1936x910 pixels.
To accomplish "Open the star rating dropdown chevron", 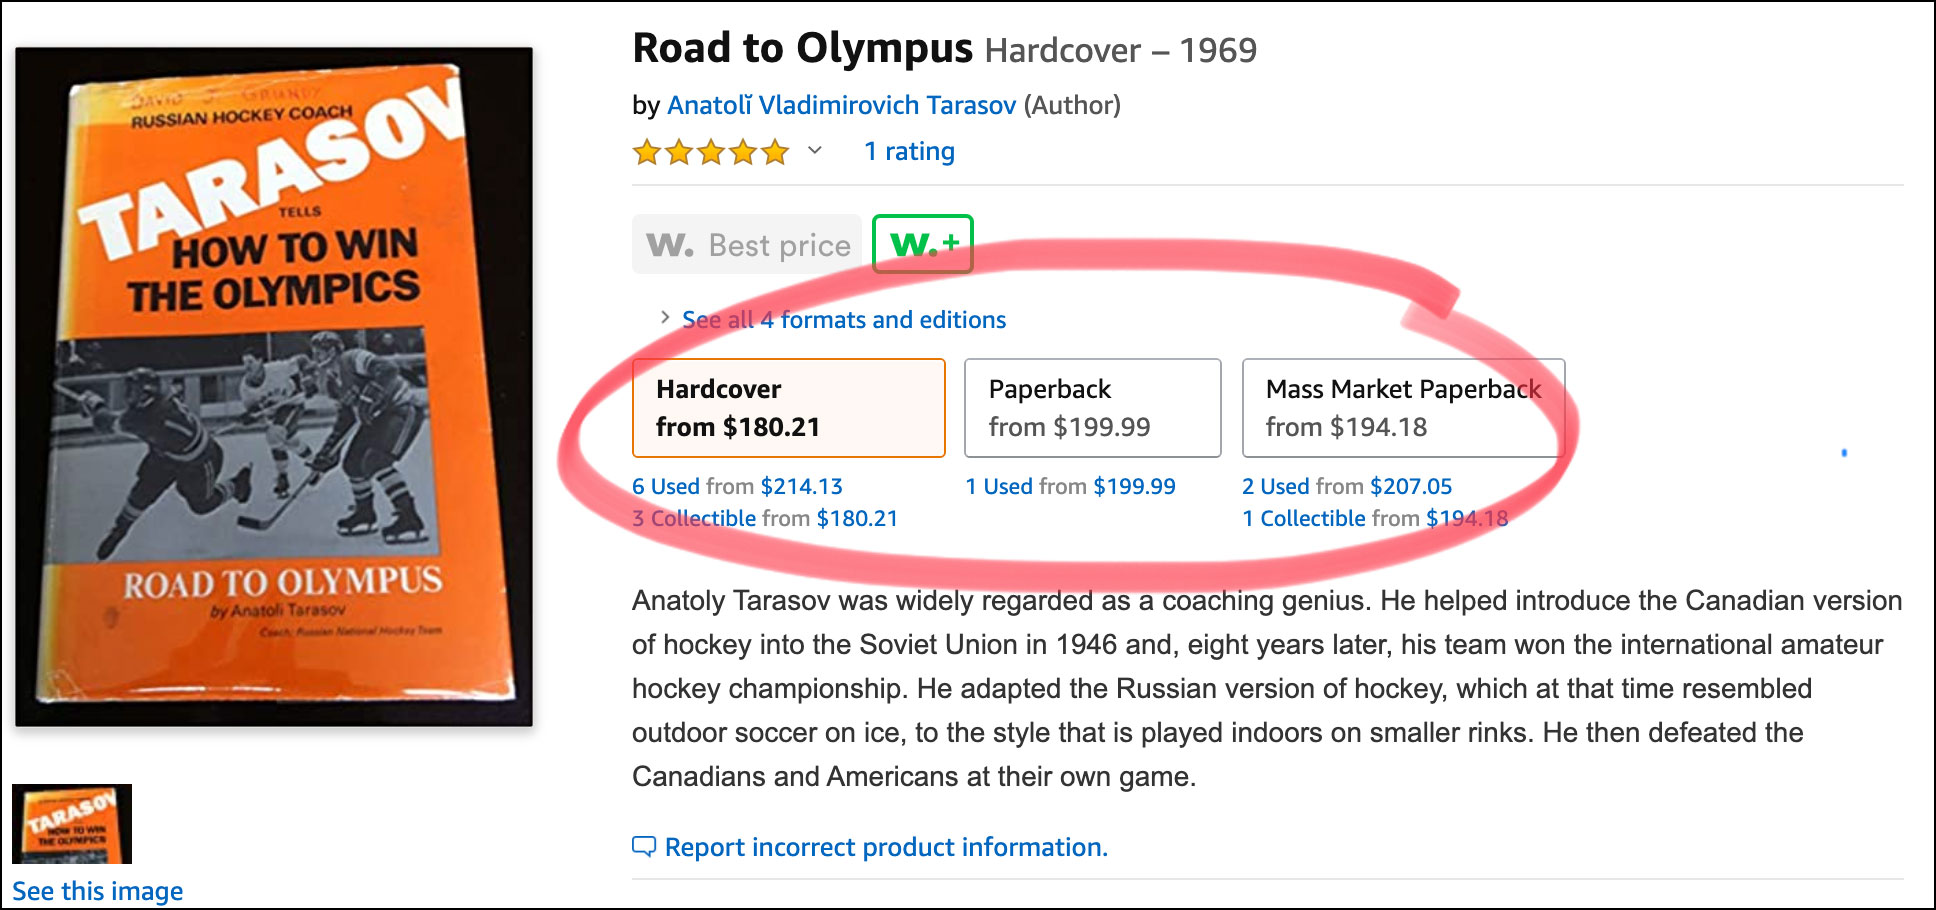I will click(815, 151).
